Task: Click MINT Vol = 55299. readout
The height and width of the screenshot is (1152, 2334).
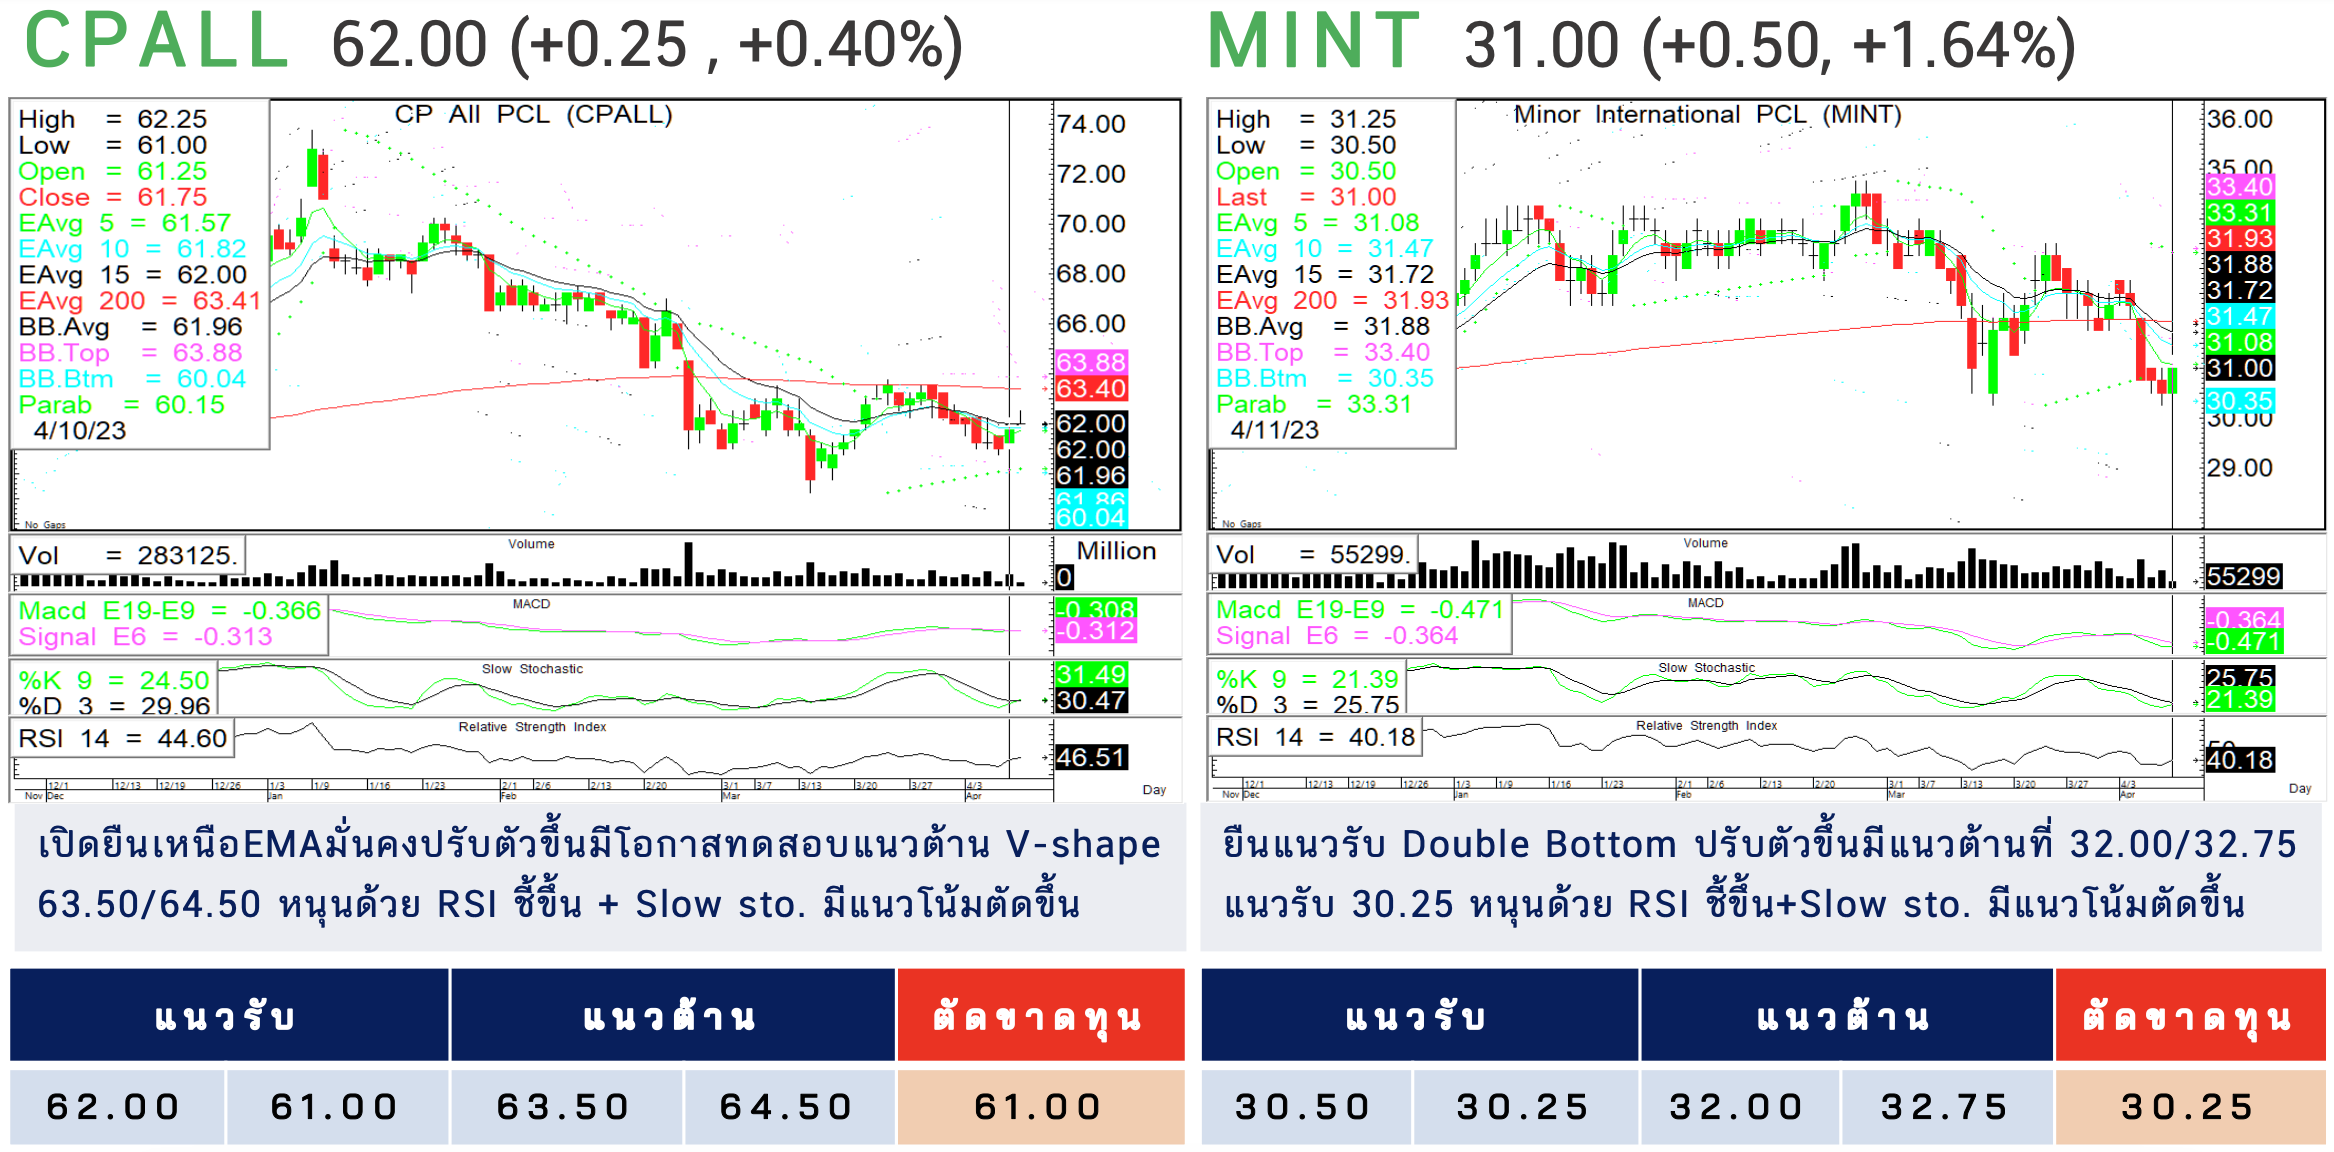Action: pos(1312,555)
